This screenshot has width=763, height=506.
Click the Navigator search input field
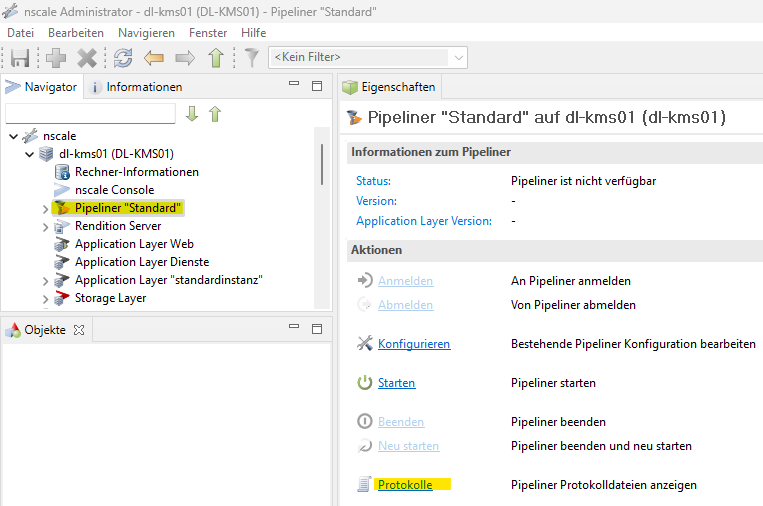pyautogui.click(x=90, y=114)
